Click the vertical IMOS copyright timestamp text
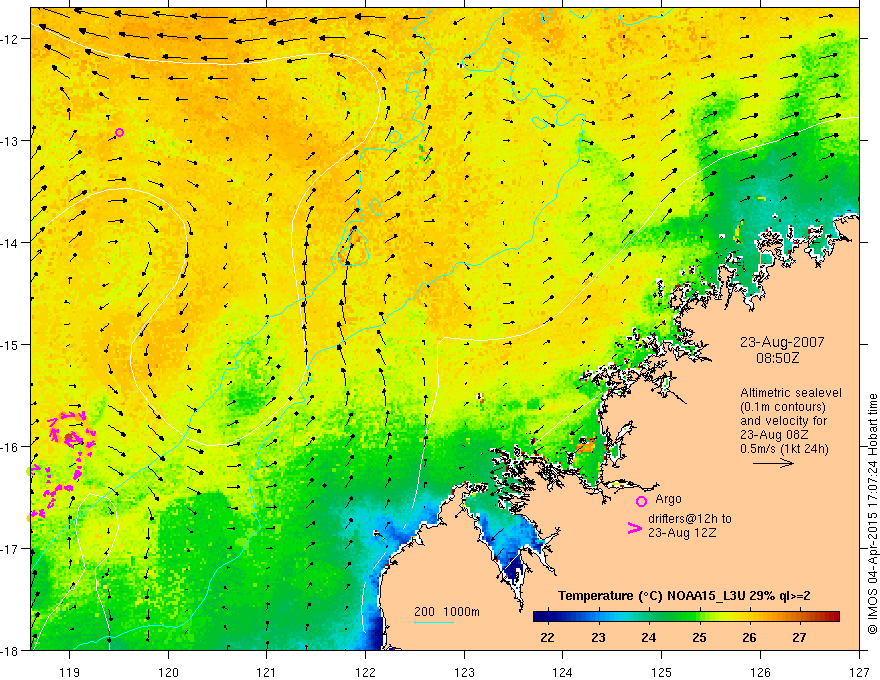Image resolution: width=880 pixels, height=680 pixels. (x=873, y=514)
